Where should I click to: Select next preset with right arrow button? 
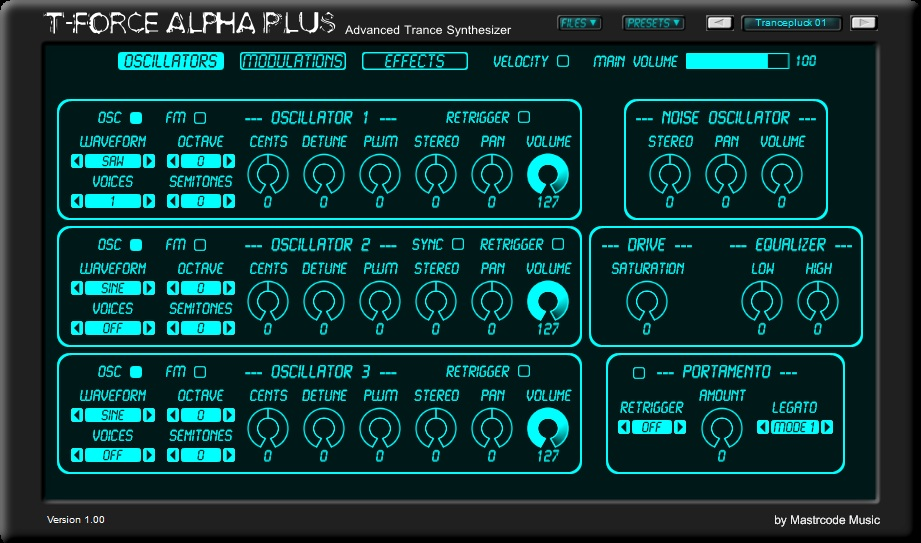click(863, 23)
